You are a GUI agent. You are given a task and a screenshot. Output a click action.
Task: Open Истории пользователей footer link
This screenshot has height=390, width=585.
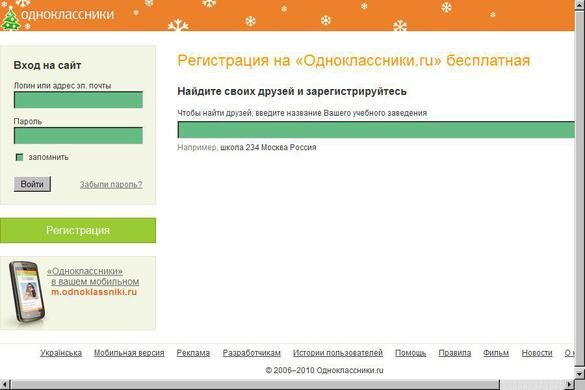pyautogui.click(x=338, y=353)
